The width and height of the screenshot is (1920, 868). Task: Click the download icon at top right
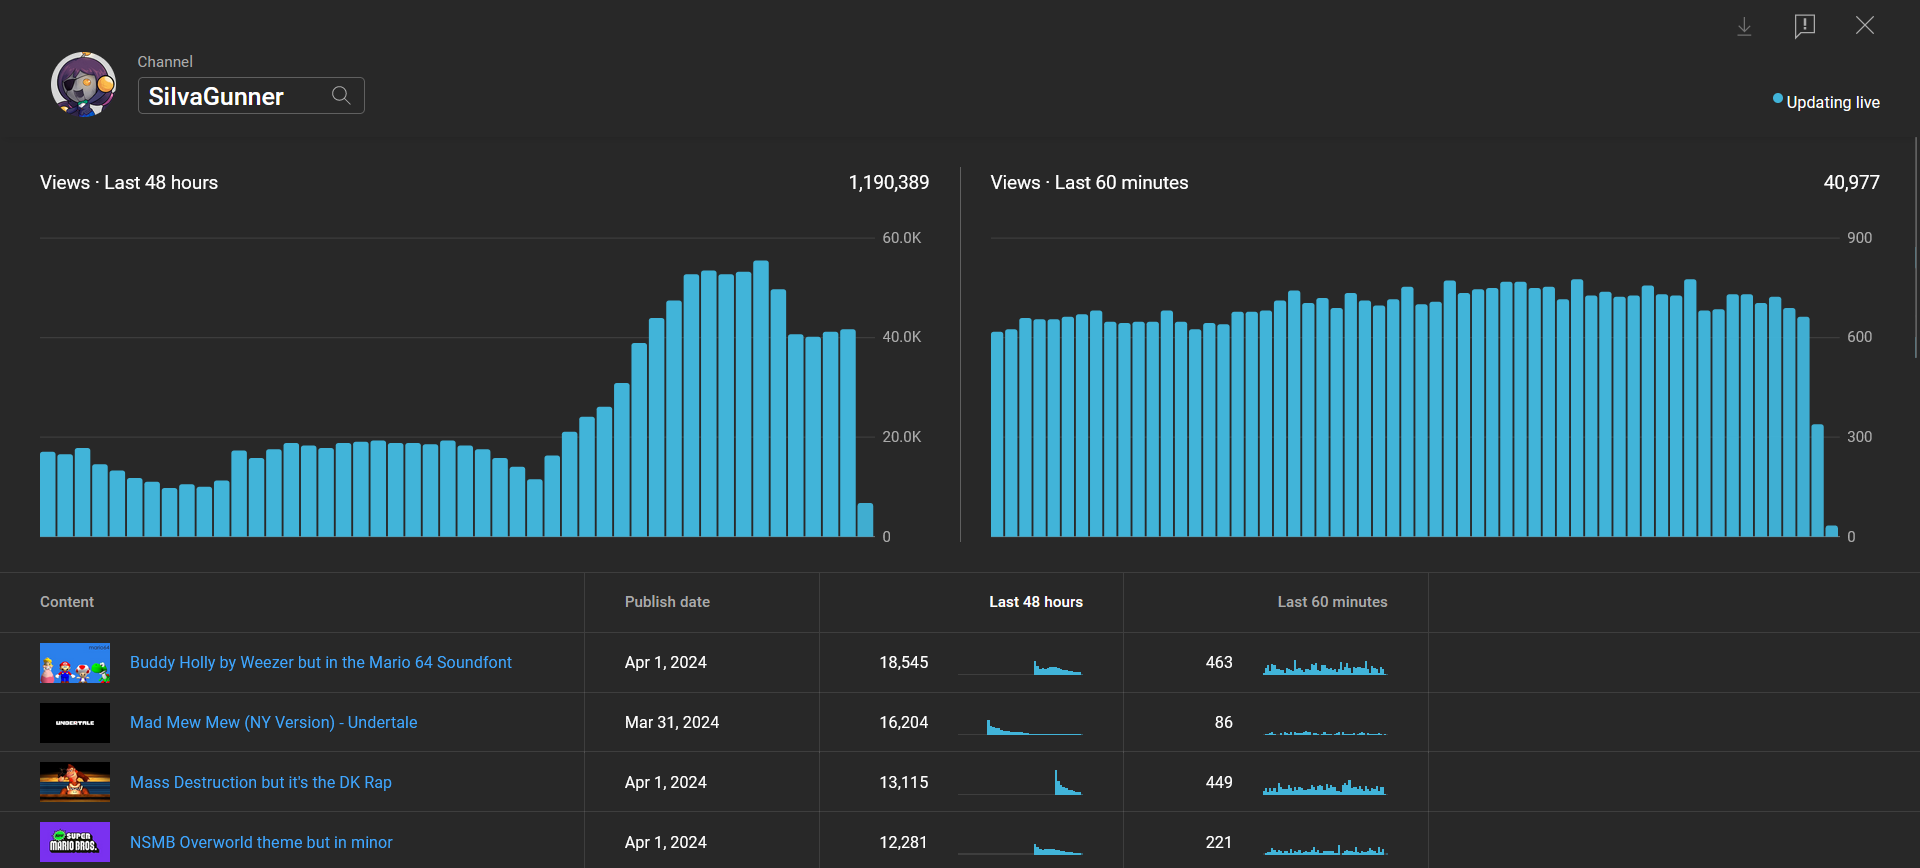[x=1744, y=27]
